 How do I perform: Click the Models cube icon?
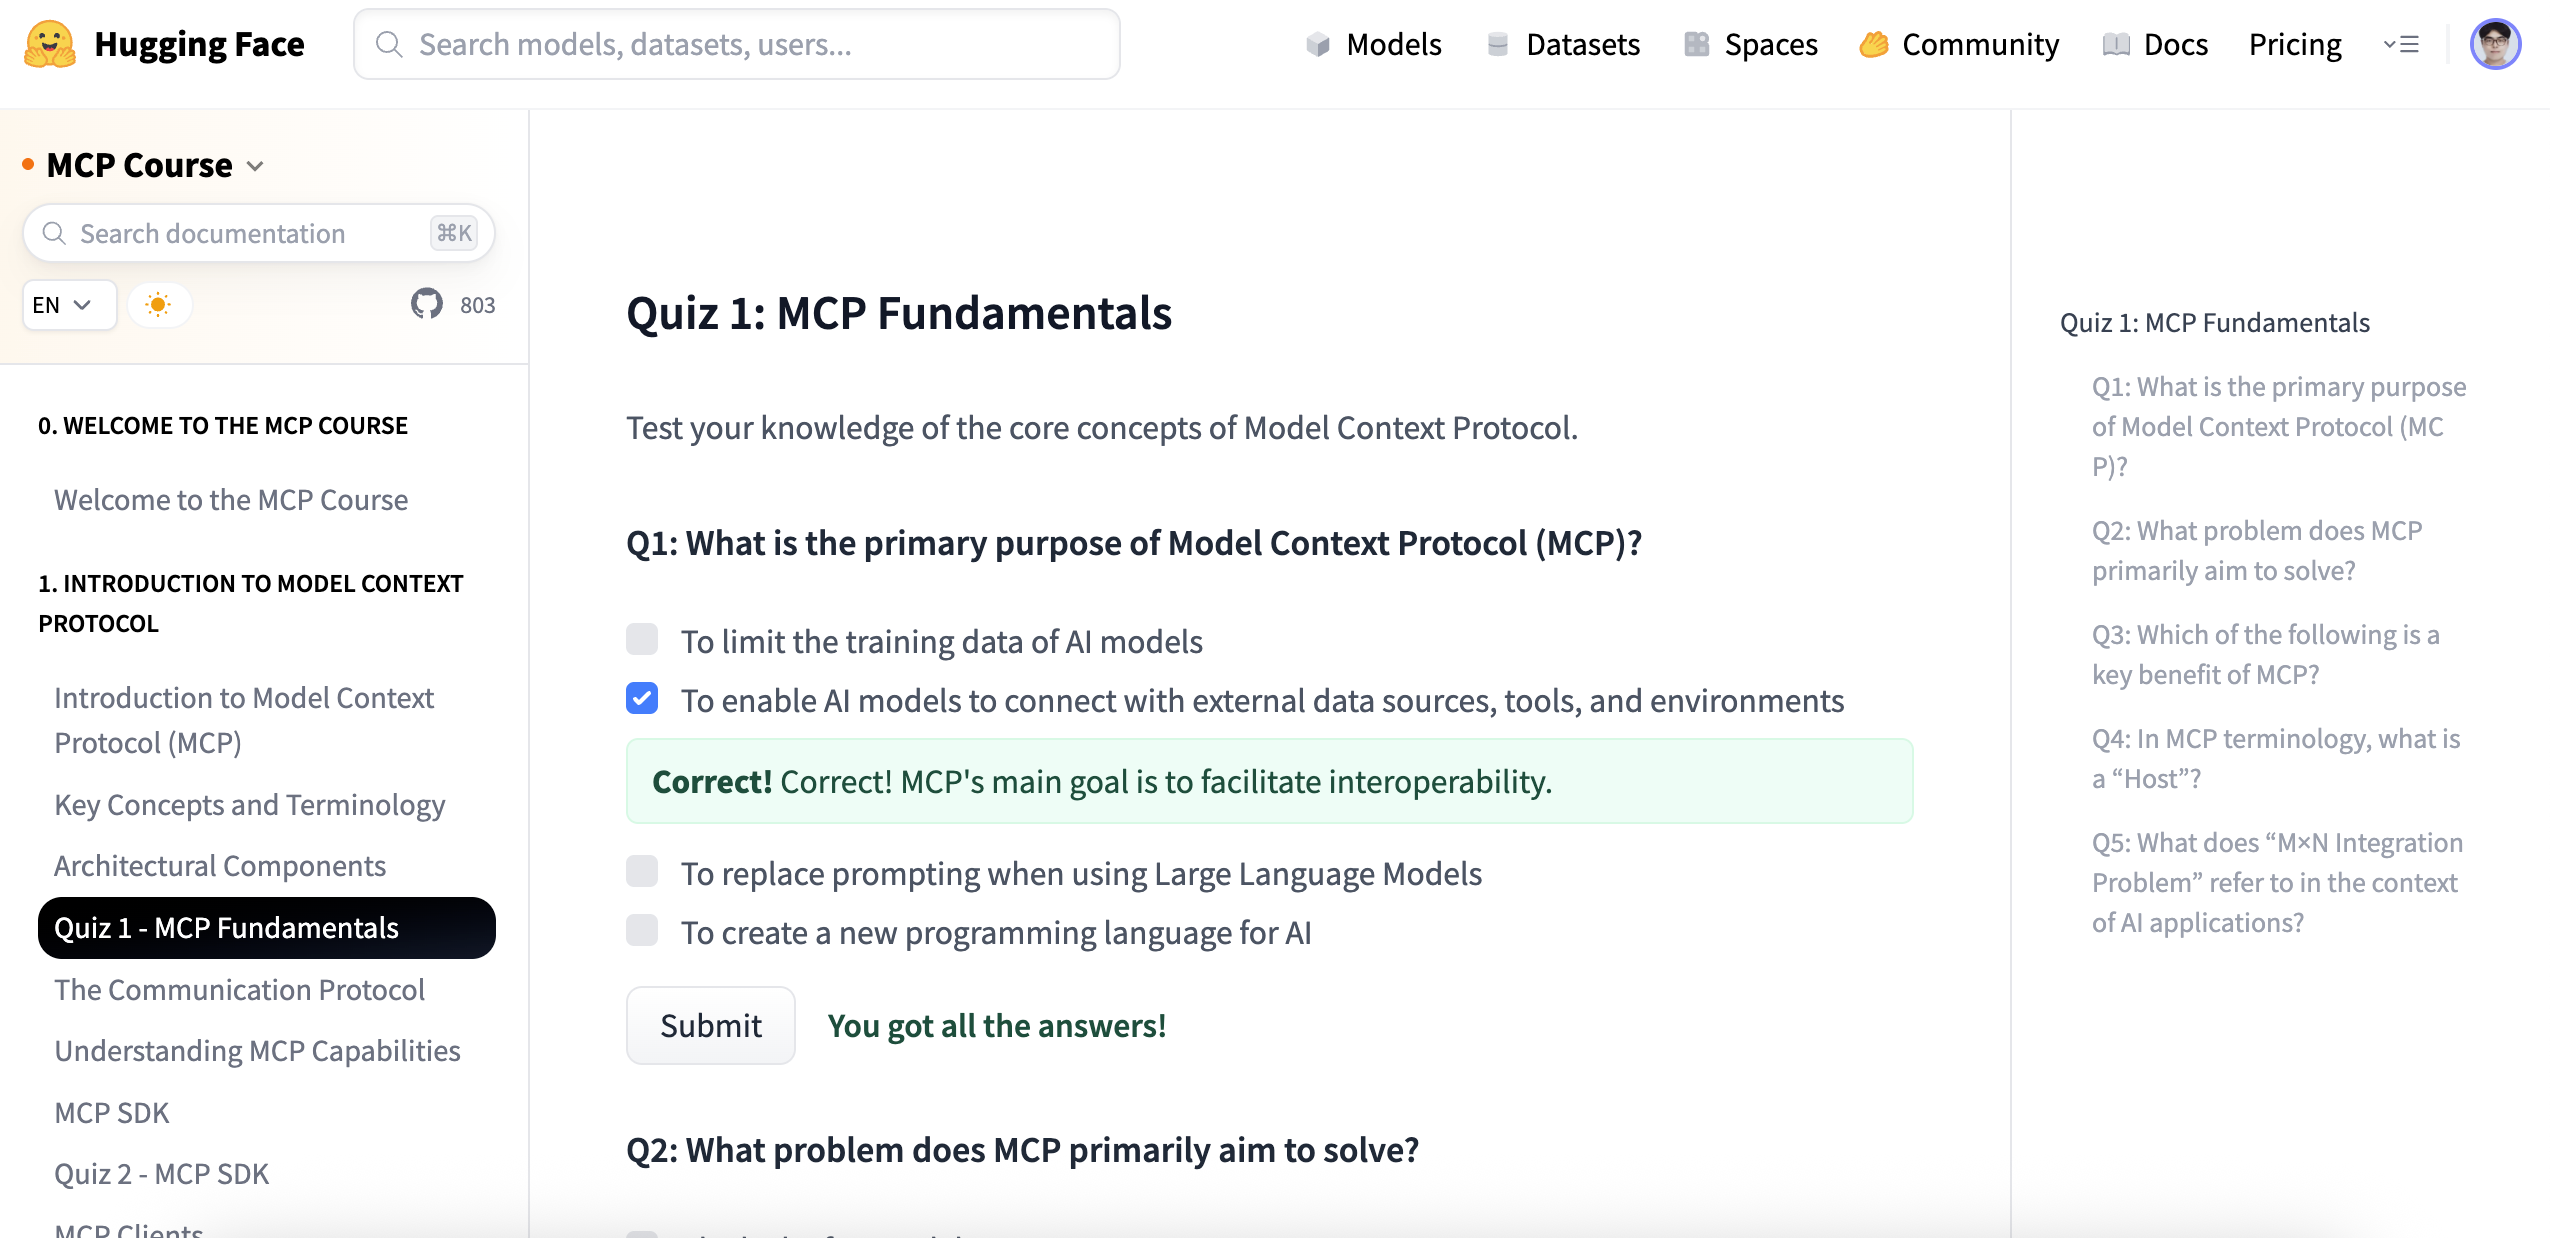coord(1319,44)
